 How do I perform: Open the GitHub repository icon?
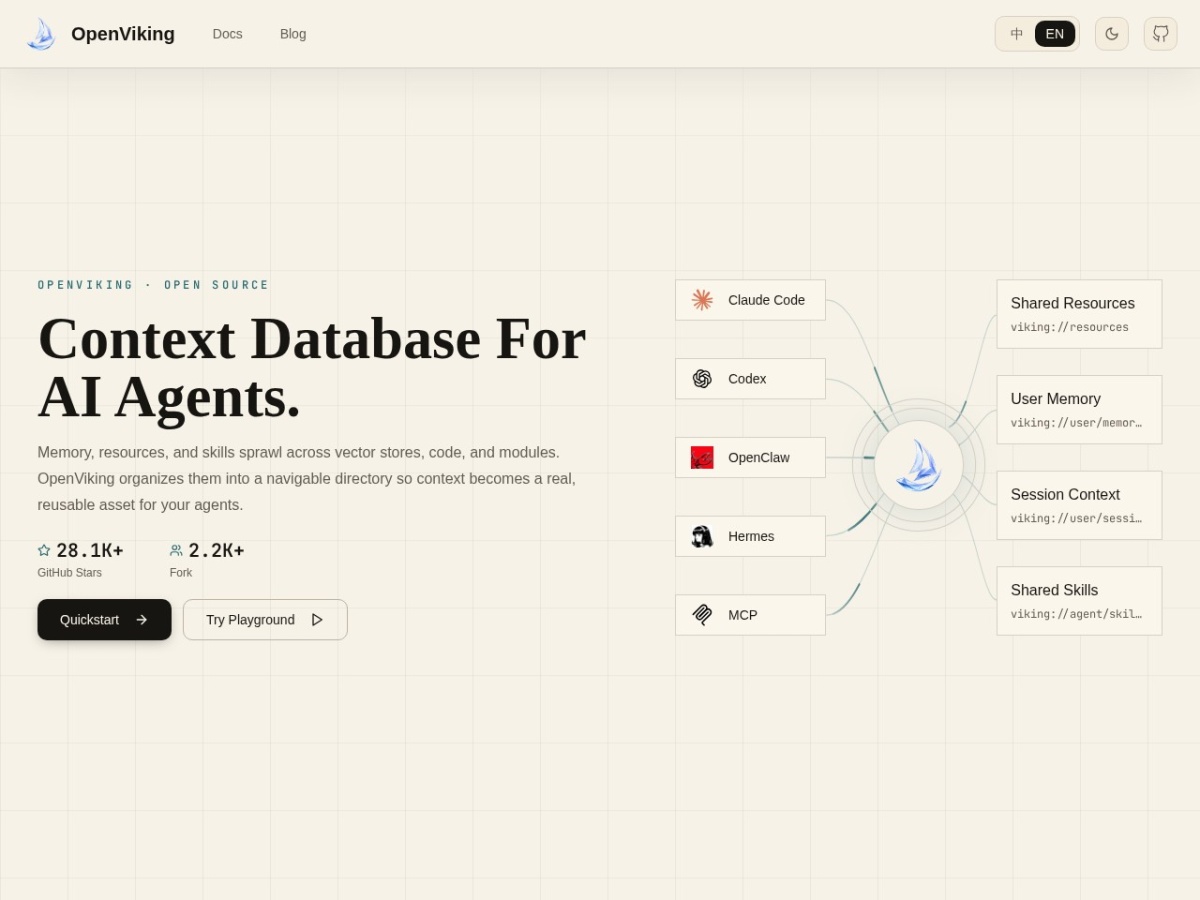[x=1160, y=34]
